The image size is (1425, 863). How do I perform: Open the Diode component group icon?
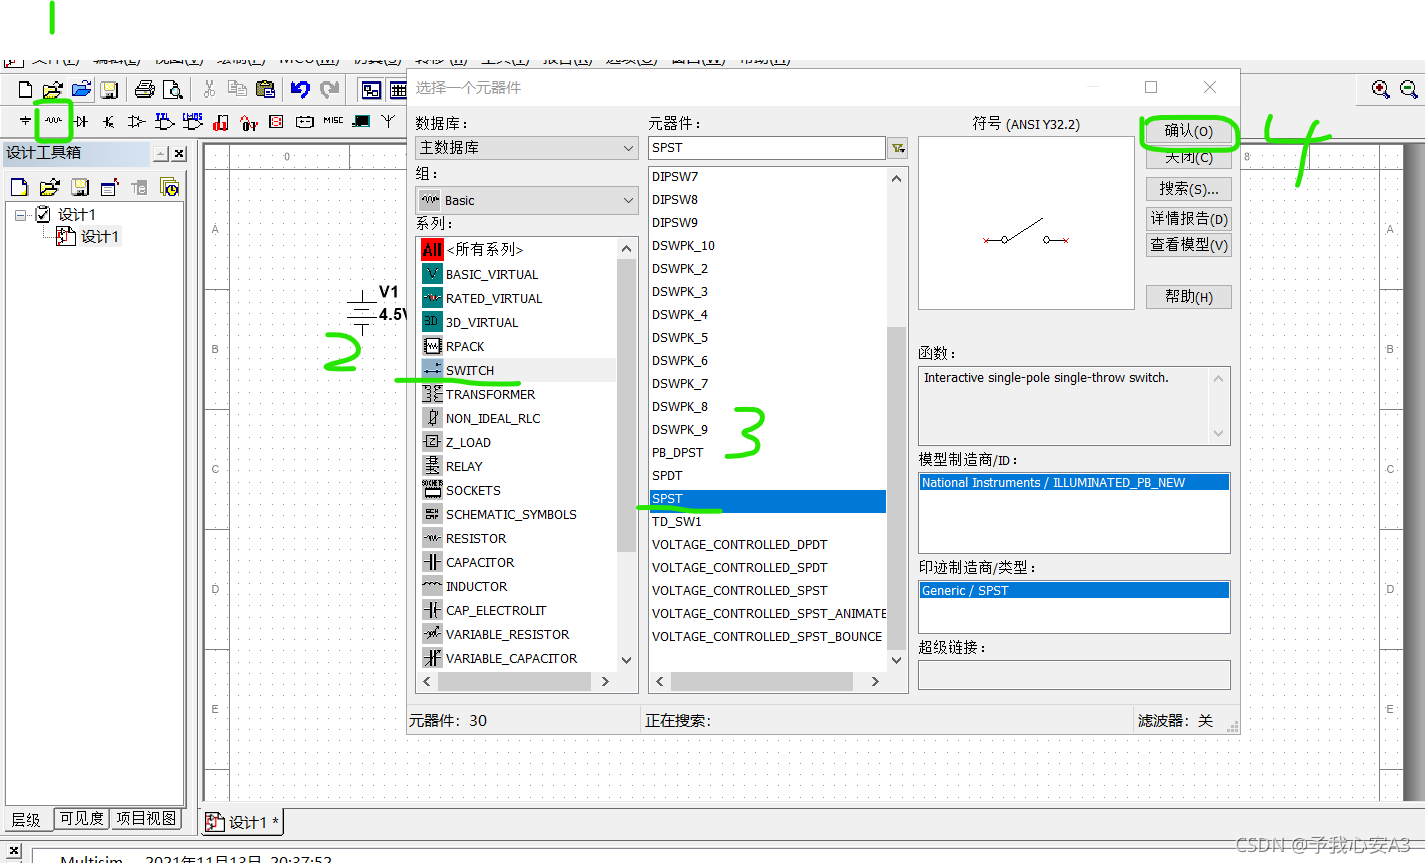coord(81,121)
